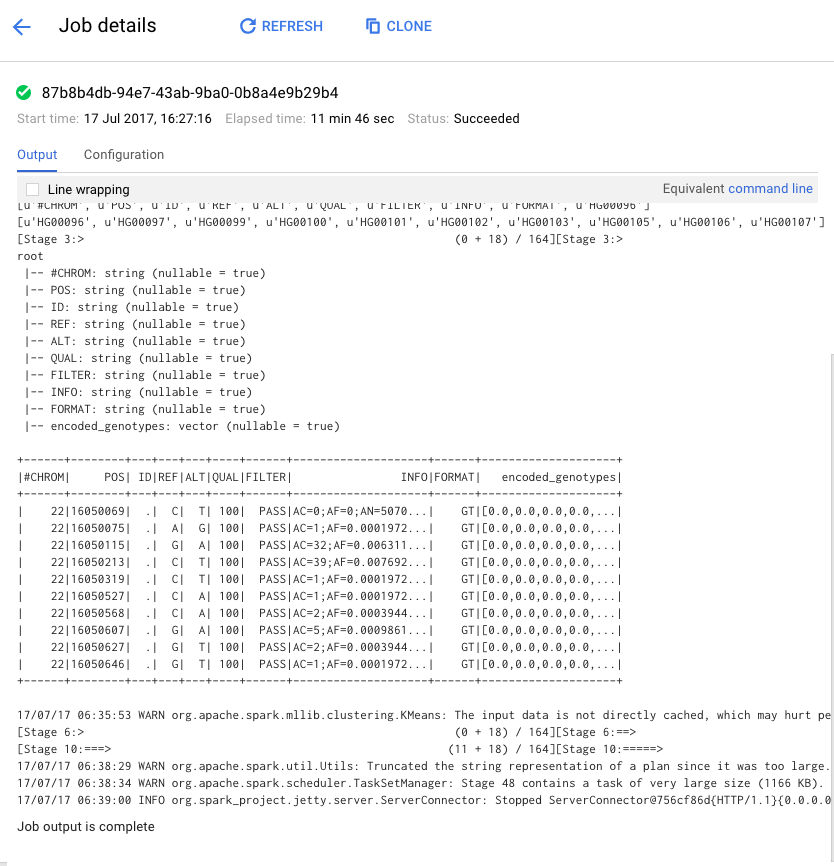Open the equivalent command line link
834x866 pixels.
point(770,189)
